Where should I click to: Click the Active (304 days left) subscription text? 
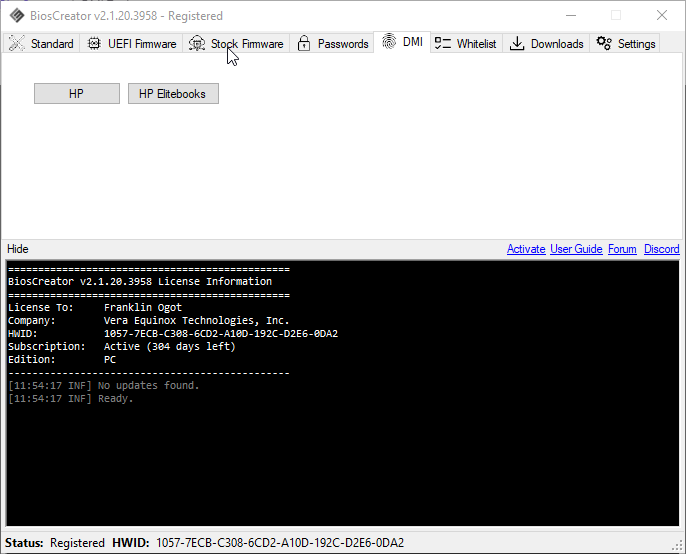170,347
